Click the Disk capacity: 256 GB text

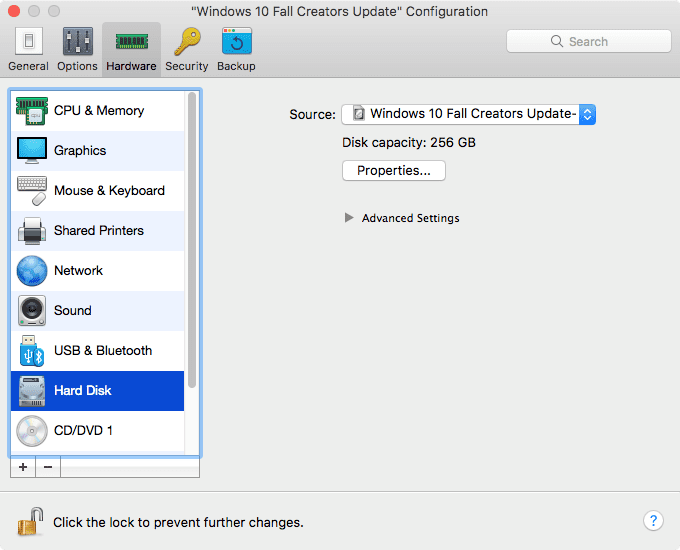pyautogui.click(x=409, y=142)
